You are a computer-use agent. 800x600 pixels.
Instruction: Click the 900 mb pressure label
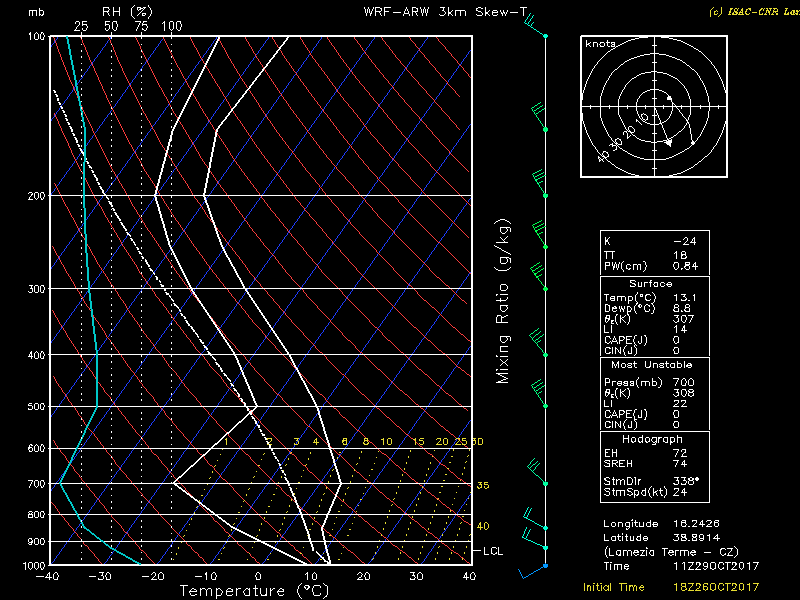click(x=36, y=541)
